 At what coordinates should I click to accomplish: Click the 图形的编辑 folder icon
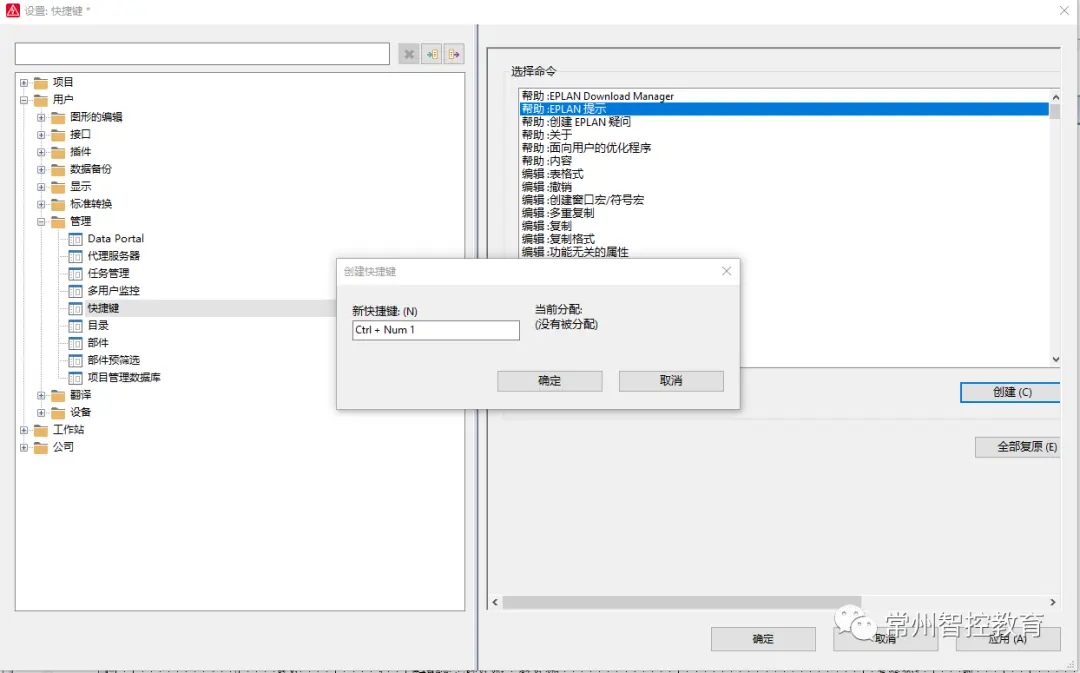point(58,117)
